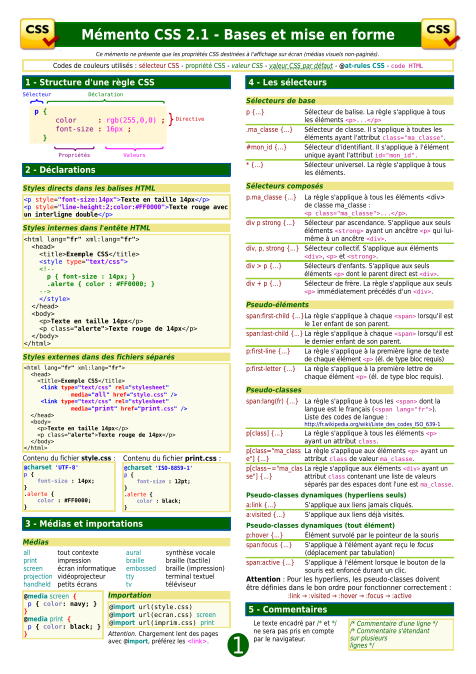Click the "Déclaration" label above the green bracket
The width and height of the screenshot is (476, 674).
[105, 94]
